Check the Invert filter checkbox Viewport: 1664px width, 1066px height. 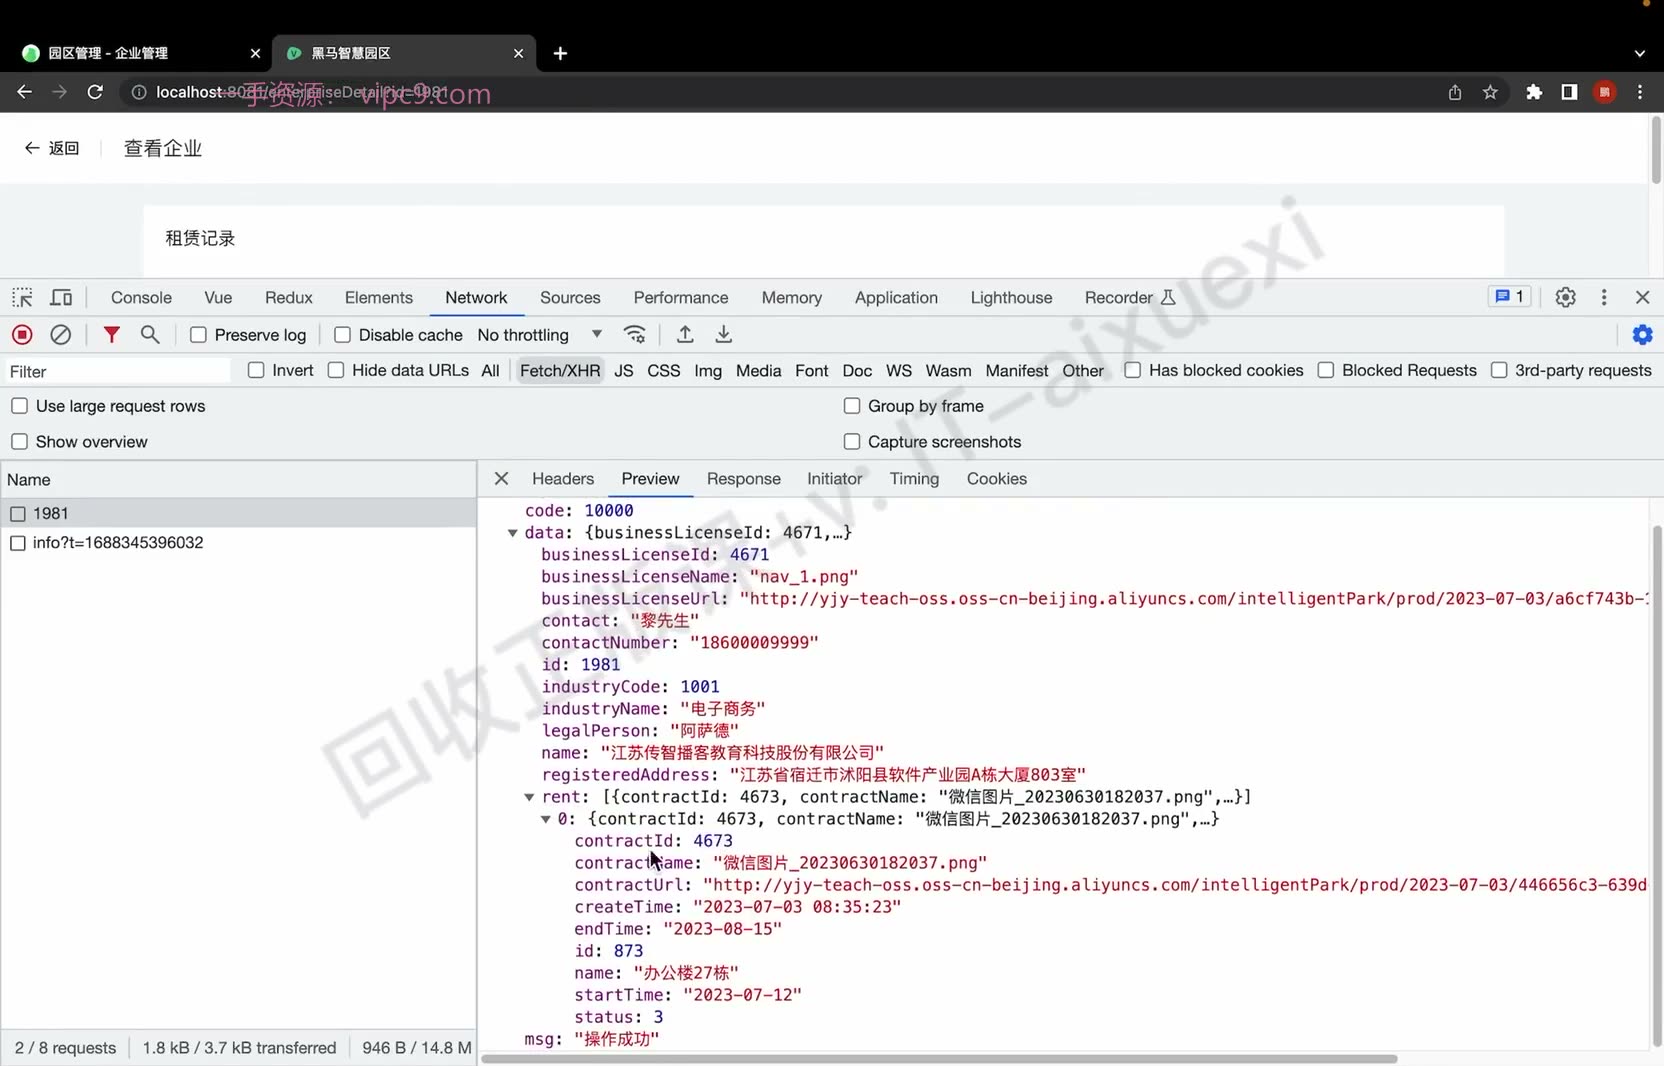[x=256, y=370]
